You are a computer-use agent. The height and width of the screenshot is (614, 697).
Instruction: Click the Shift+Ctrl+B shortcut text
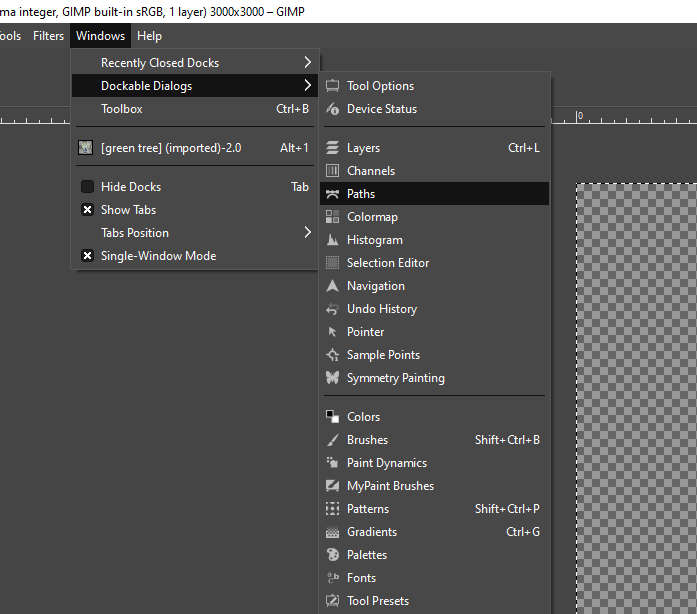pyautogui.click(x=507, y=440)
